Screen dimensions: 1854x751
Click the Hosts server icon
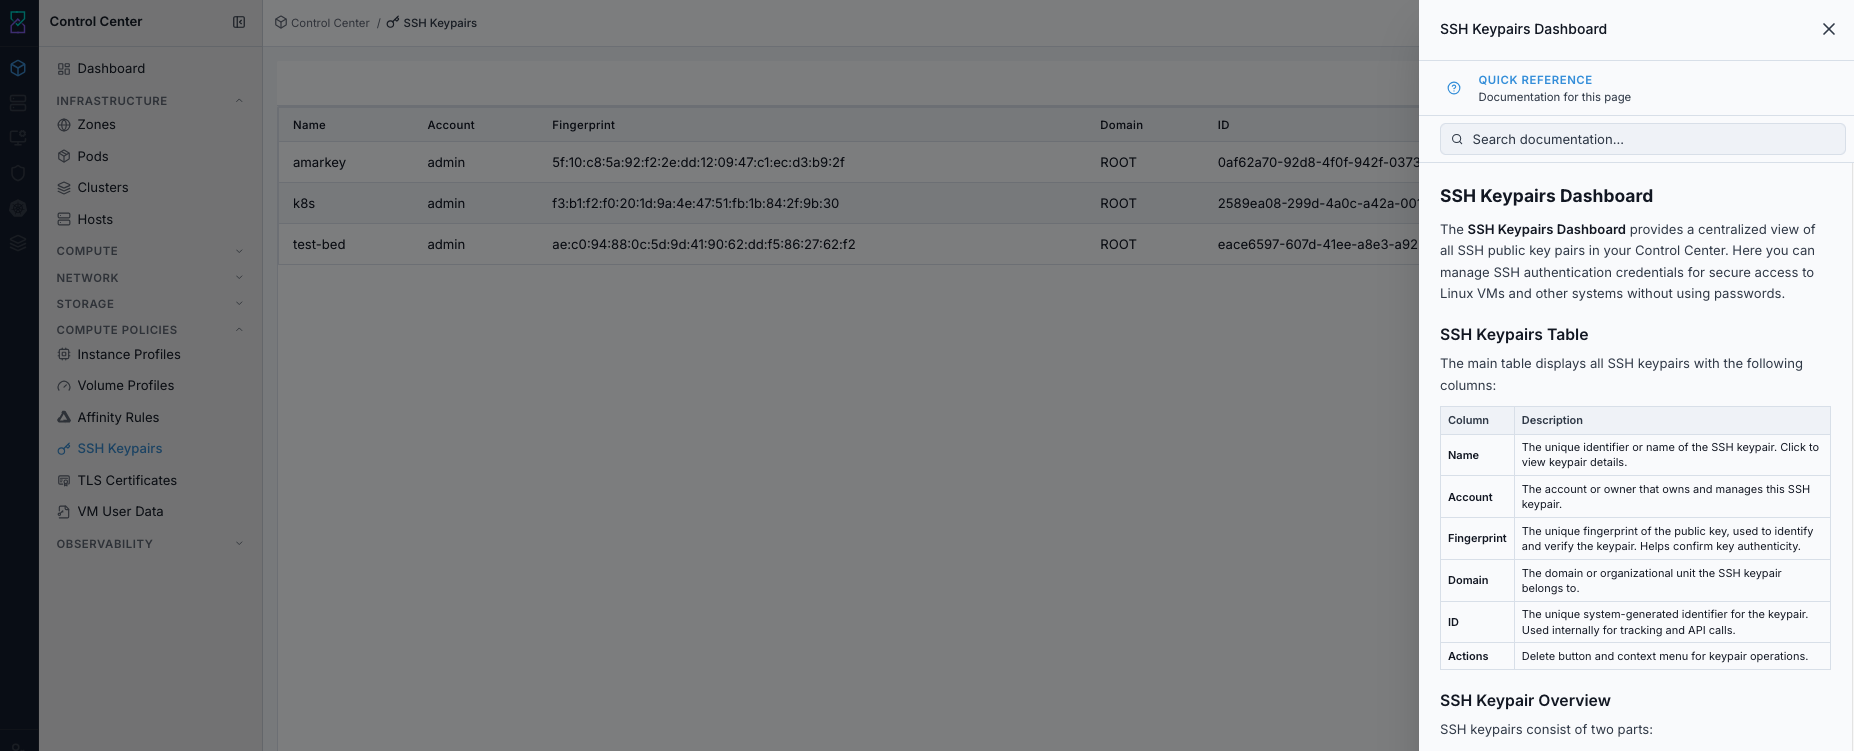[x=64, y=219]
